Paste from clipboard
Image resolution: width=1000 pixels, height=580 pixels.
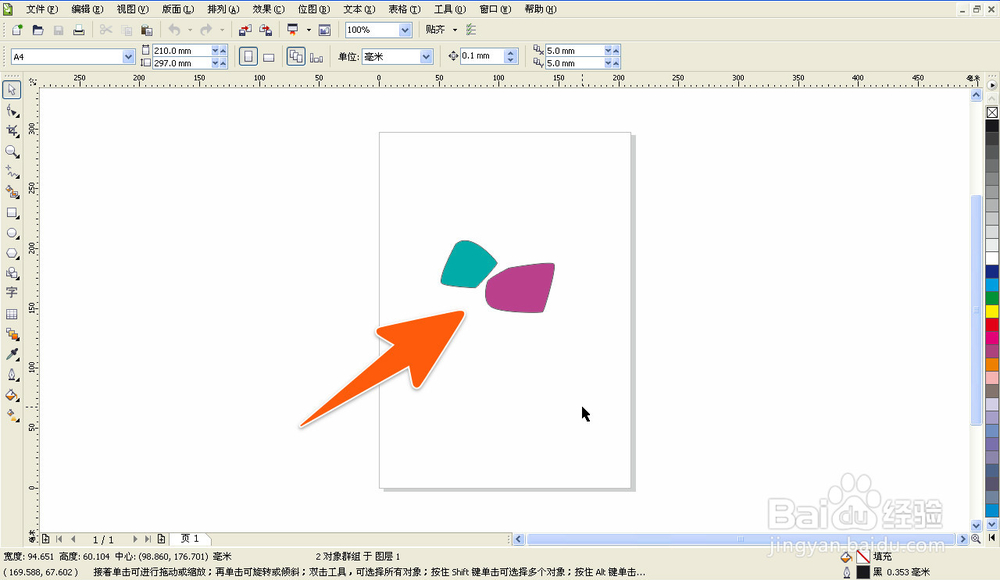click(x=147, y=30)
